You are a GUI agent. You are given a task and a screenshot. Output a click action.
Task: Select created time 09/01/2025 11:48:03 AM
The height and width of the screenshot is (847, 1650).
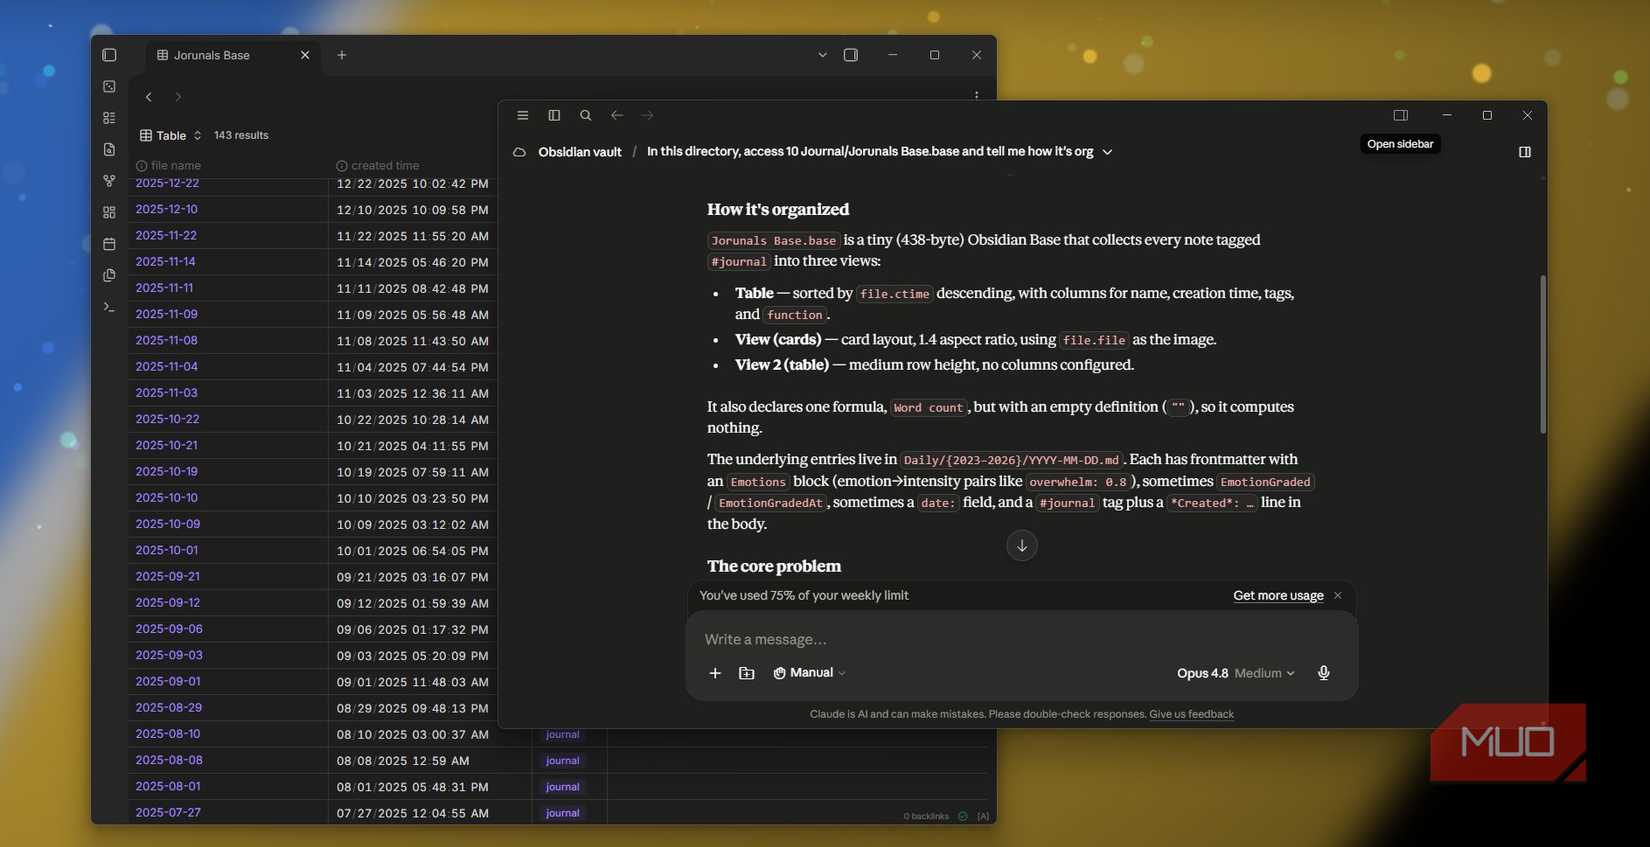click(x=412, y=682)
